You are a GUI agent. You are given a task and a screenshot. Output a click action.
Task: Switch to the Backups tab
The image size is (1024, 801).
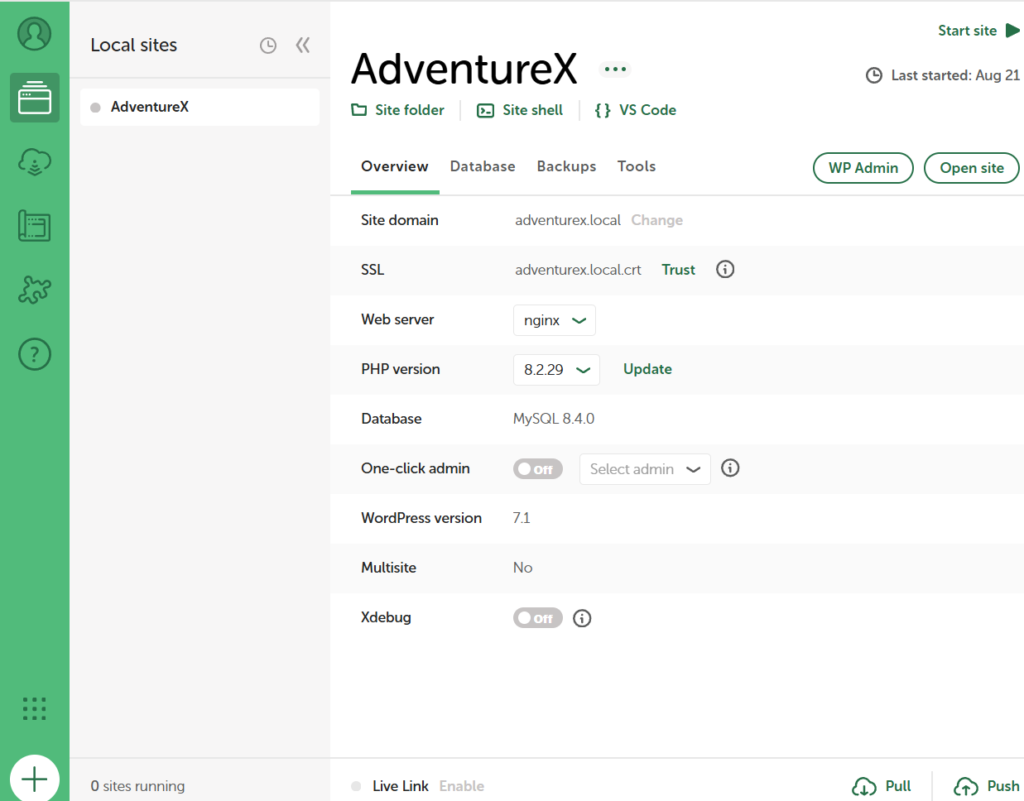click(x=566, y=166)
